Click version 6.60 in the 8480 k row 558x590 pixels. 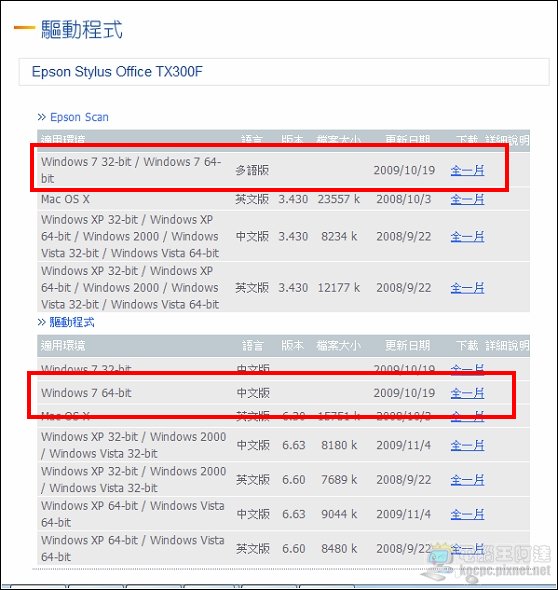click(x=293, y=549)
